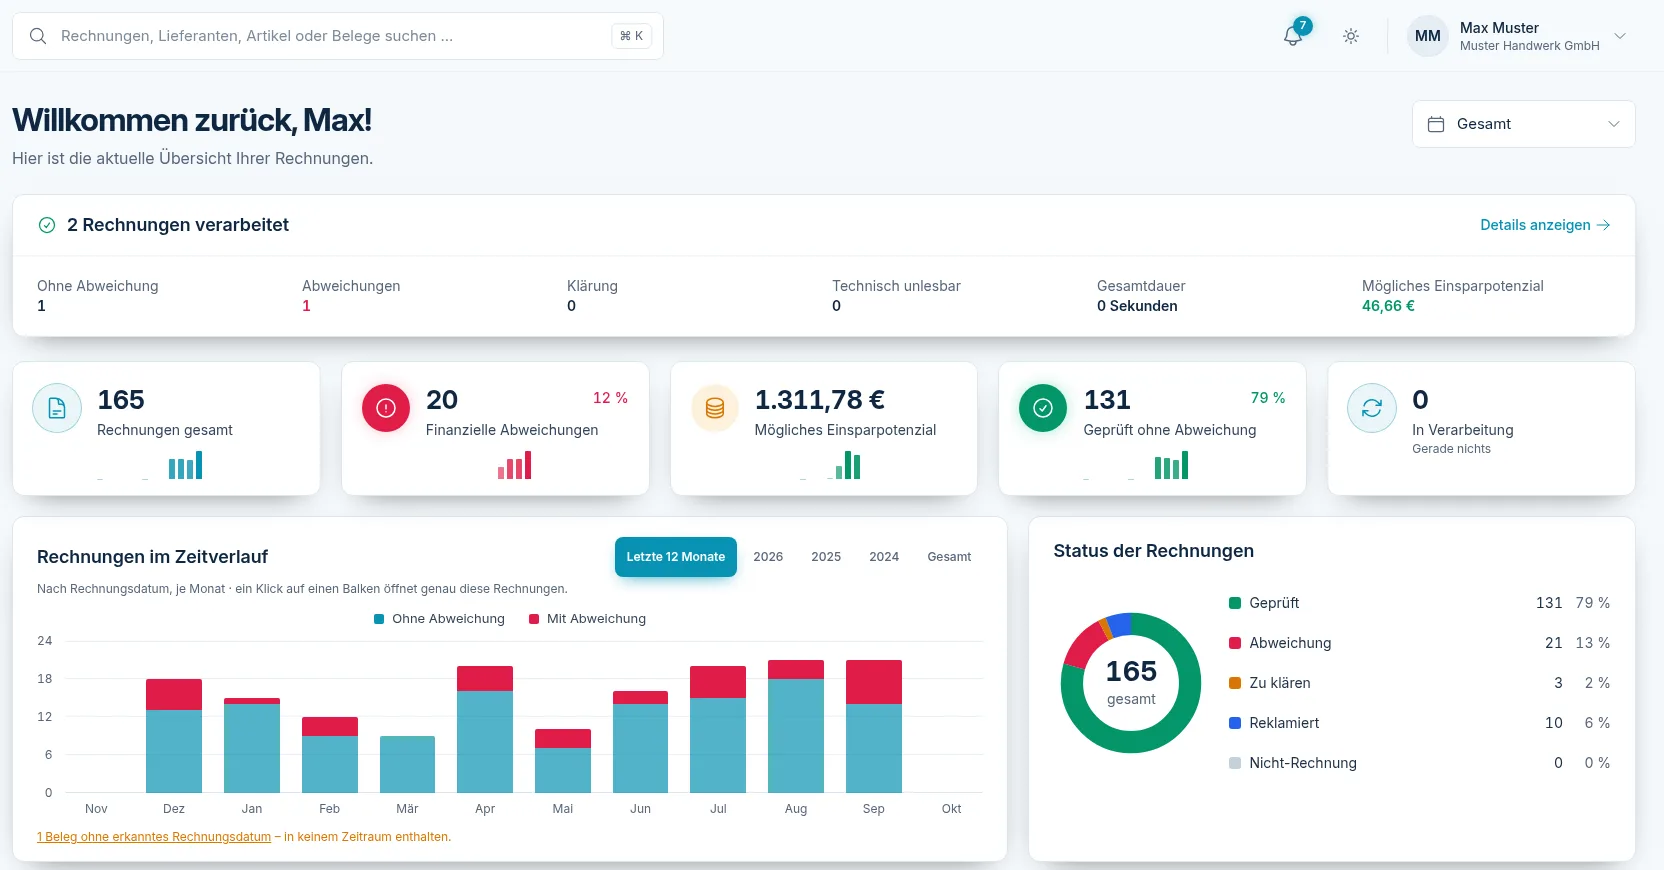The image size is (1664, 870).
Task: Click refresh icon on In Verarbeitung card
Action: (x=1372, y=408)
